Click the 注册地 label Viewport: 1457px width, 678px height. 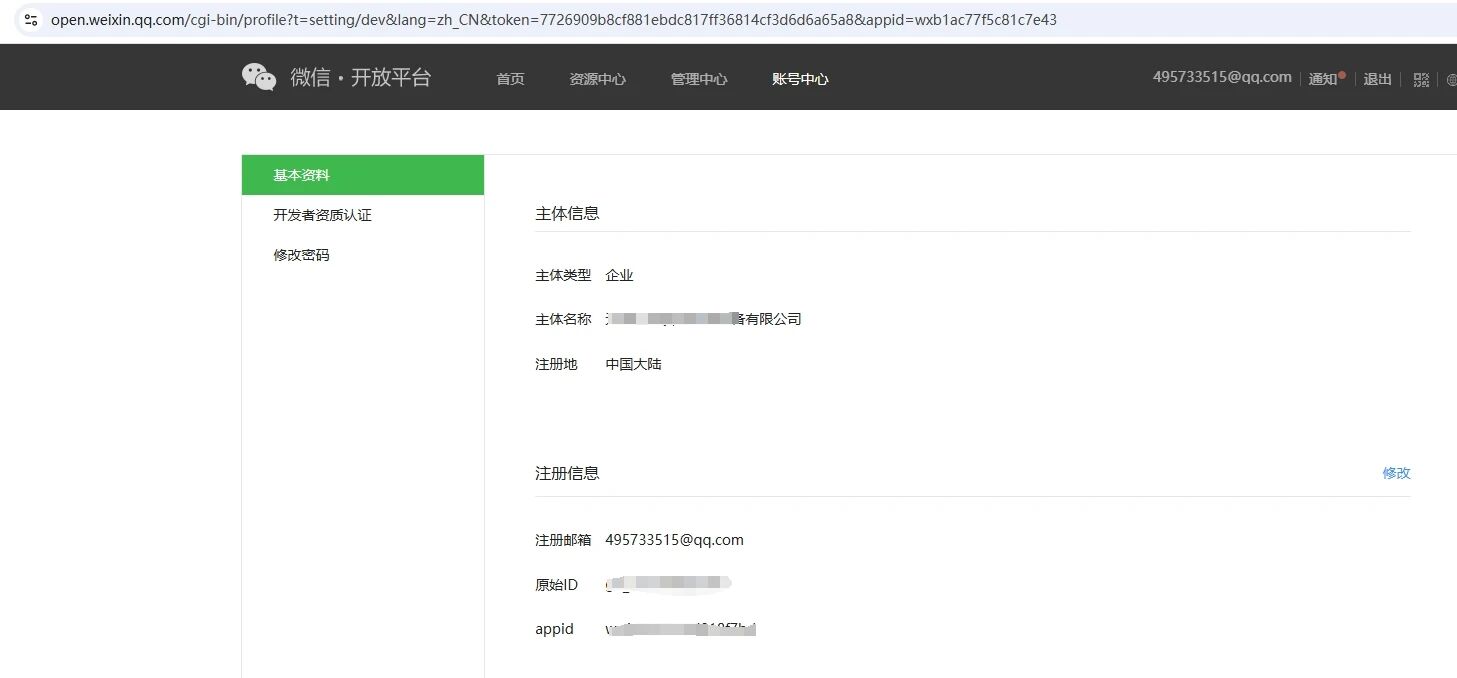pyautogui.click(x=556, y=364)
